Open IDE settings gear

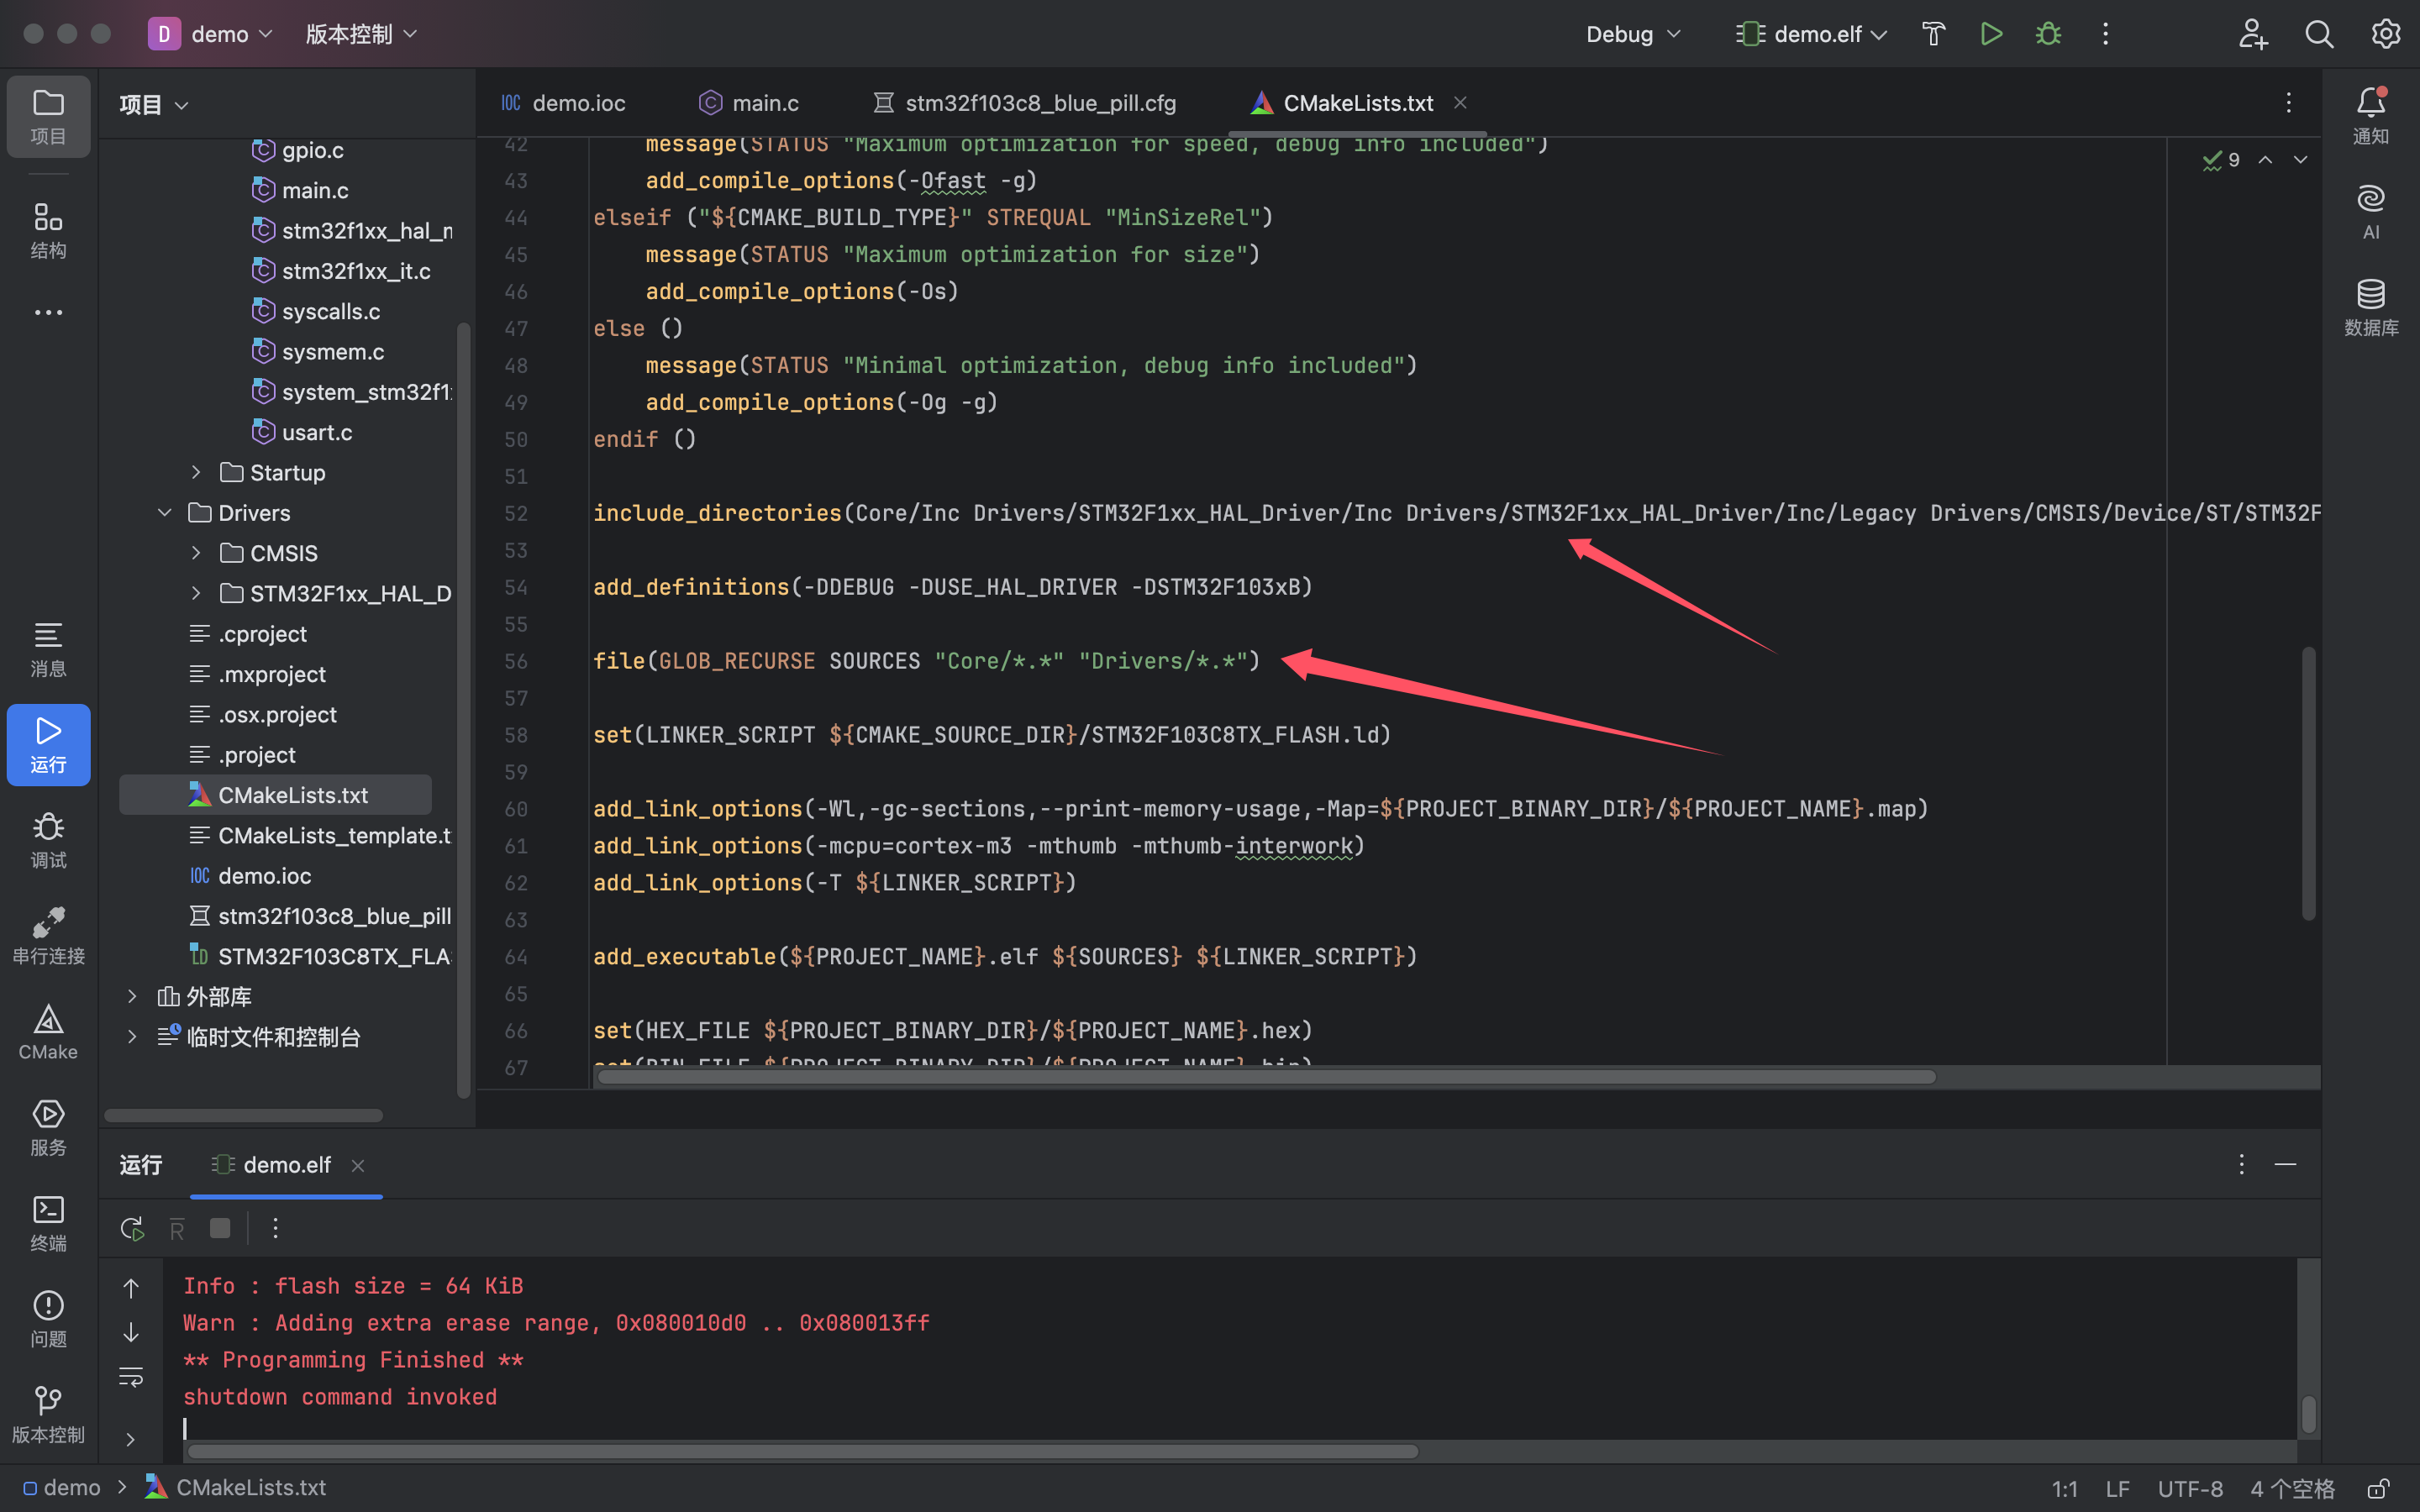pos(2386,34)
